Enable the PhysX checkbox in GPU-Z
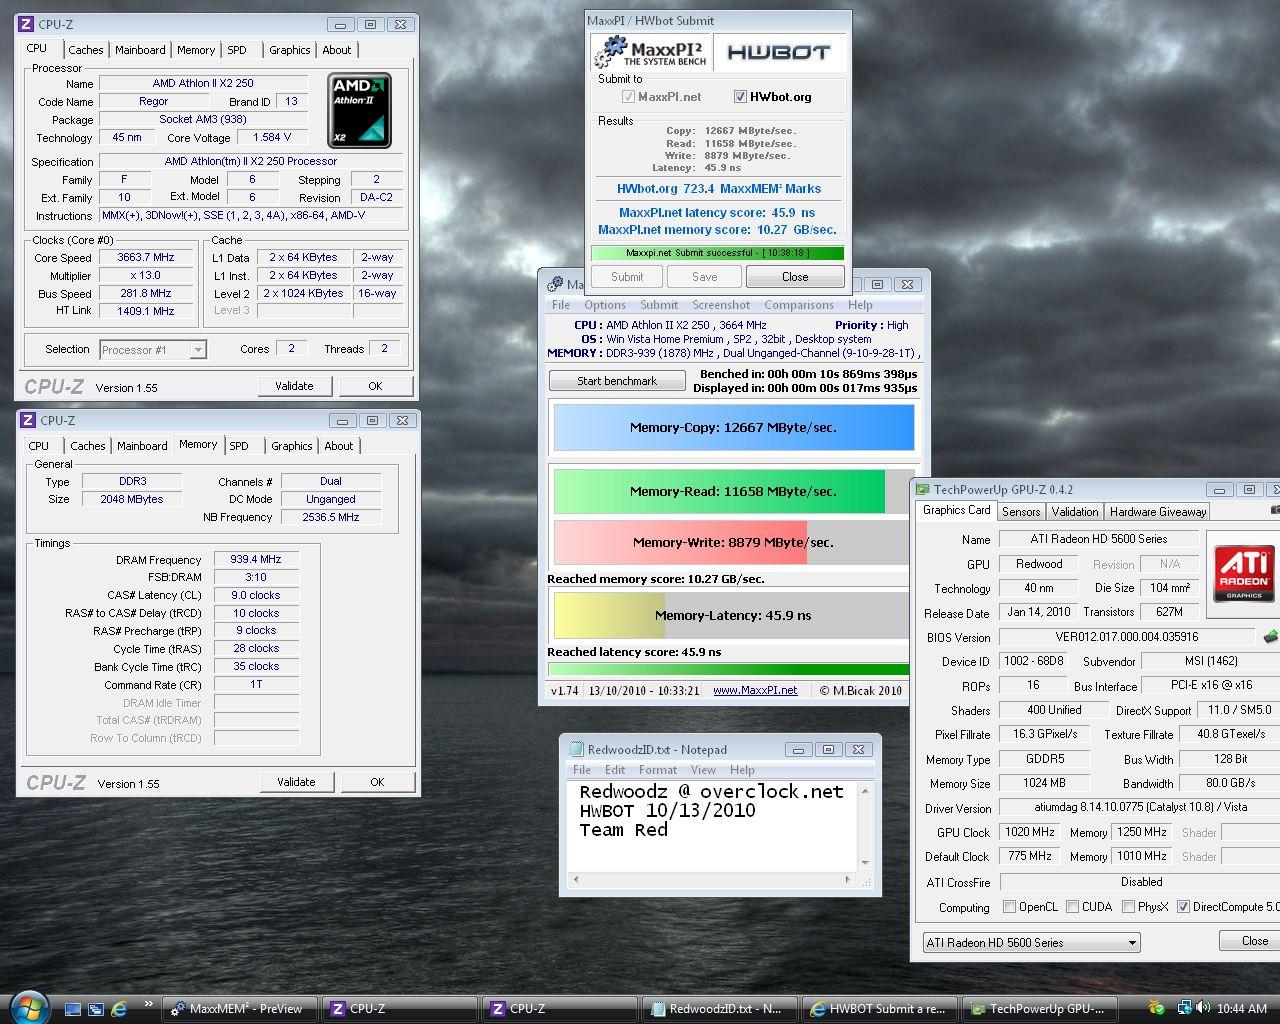1280x1024 pixels. pyautogui.click(x=1128, y=907)
